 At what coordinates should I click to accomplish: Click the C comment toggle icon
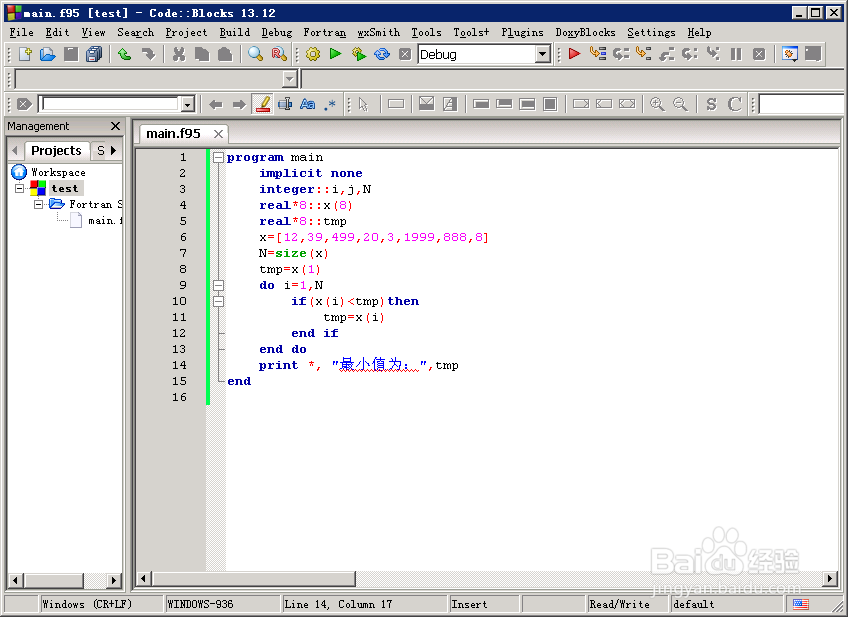pos(734,104)
